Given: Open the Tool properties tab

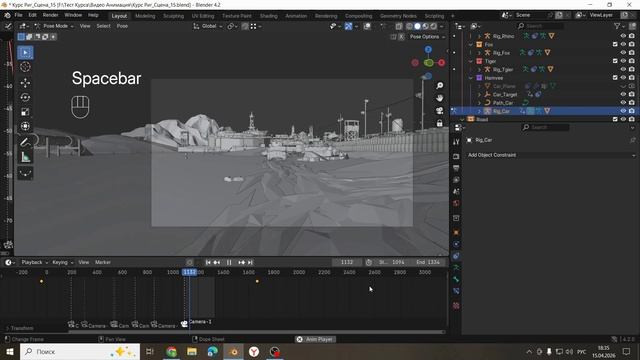Looking at the screenshot, I should [x=456, y=142].
